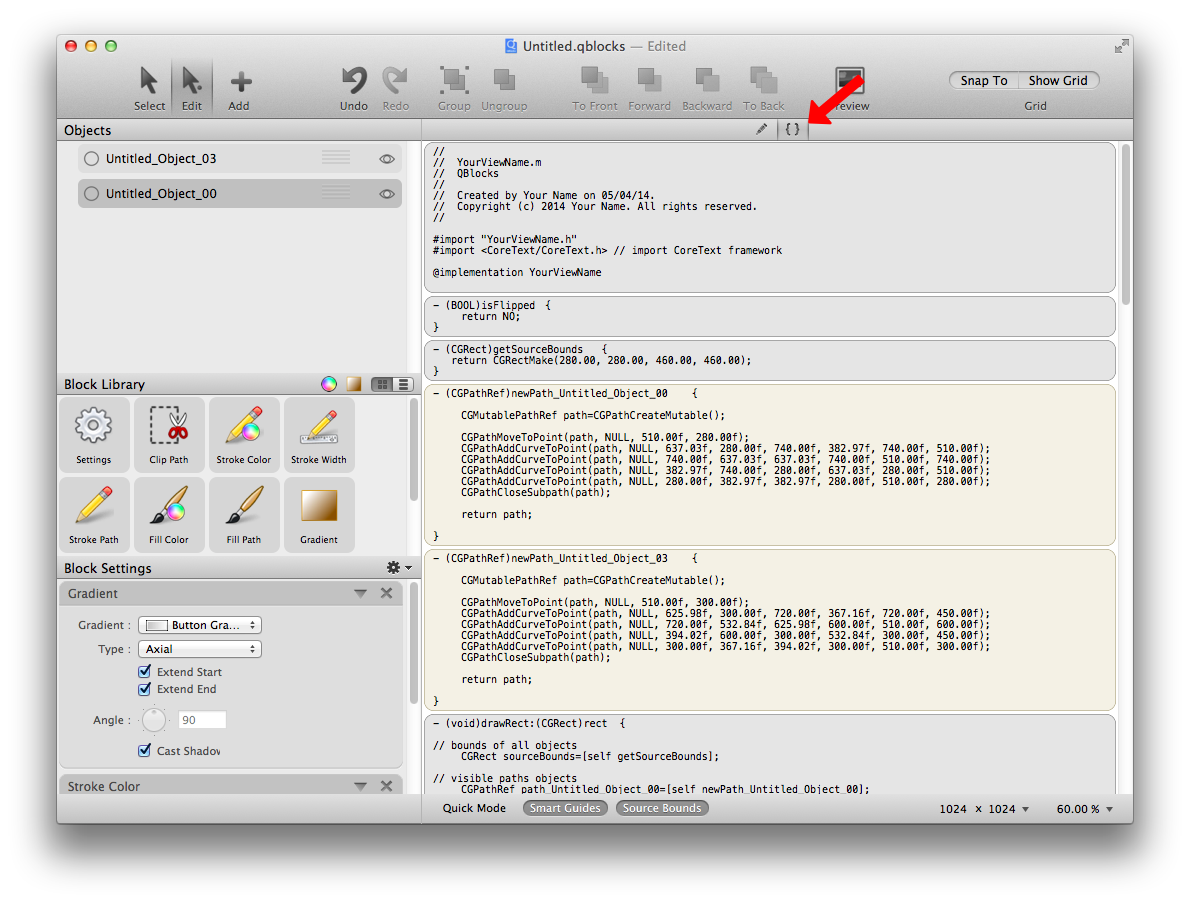Send object Backward one level
Screen dimensions: 1190x903
pyautogui.click(x=707, y=88)
